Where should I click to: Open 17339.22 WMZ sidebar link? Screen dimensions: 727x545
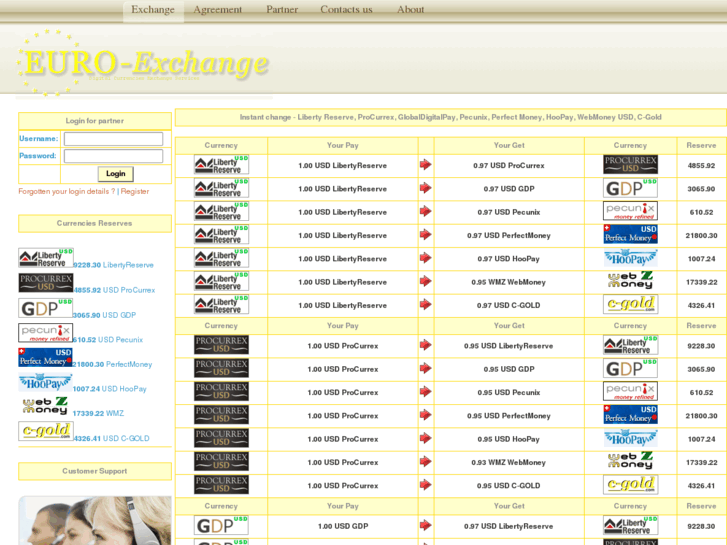98,413
